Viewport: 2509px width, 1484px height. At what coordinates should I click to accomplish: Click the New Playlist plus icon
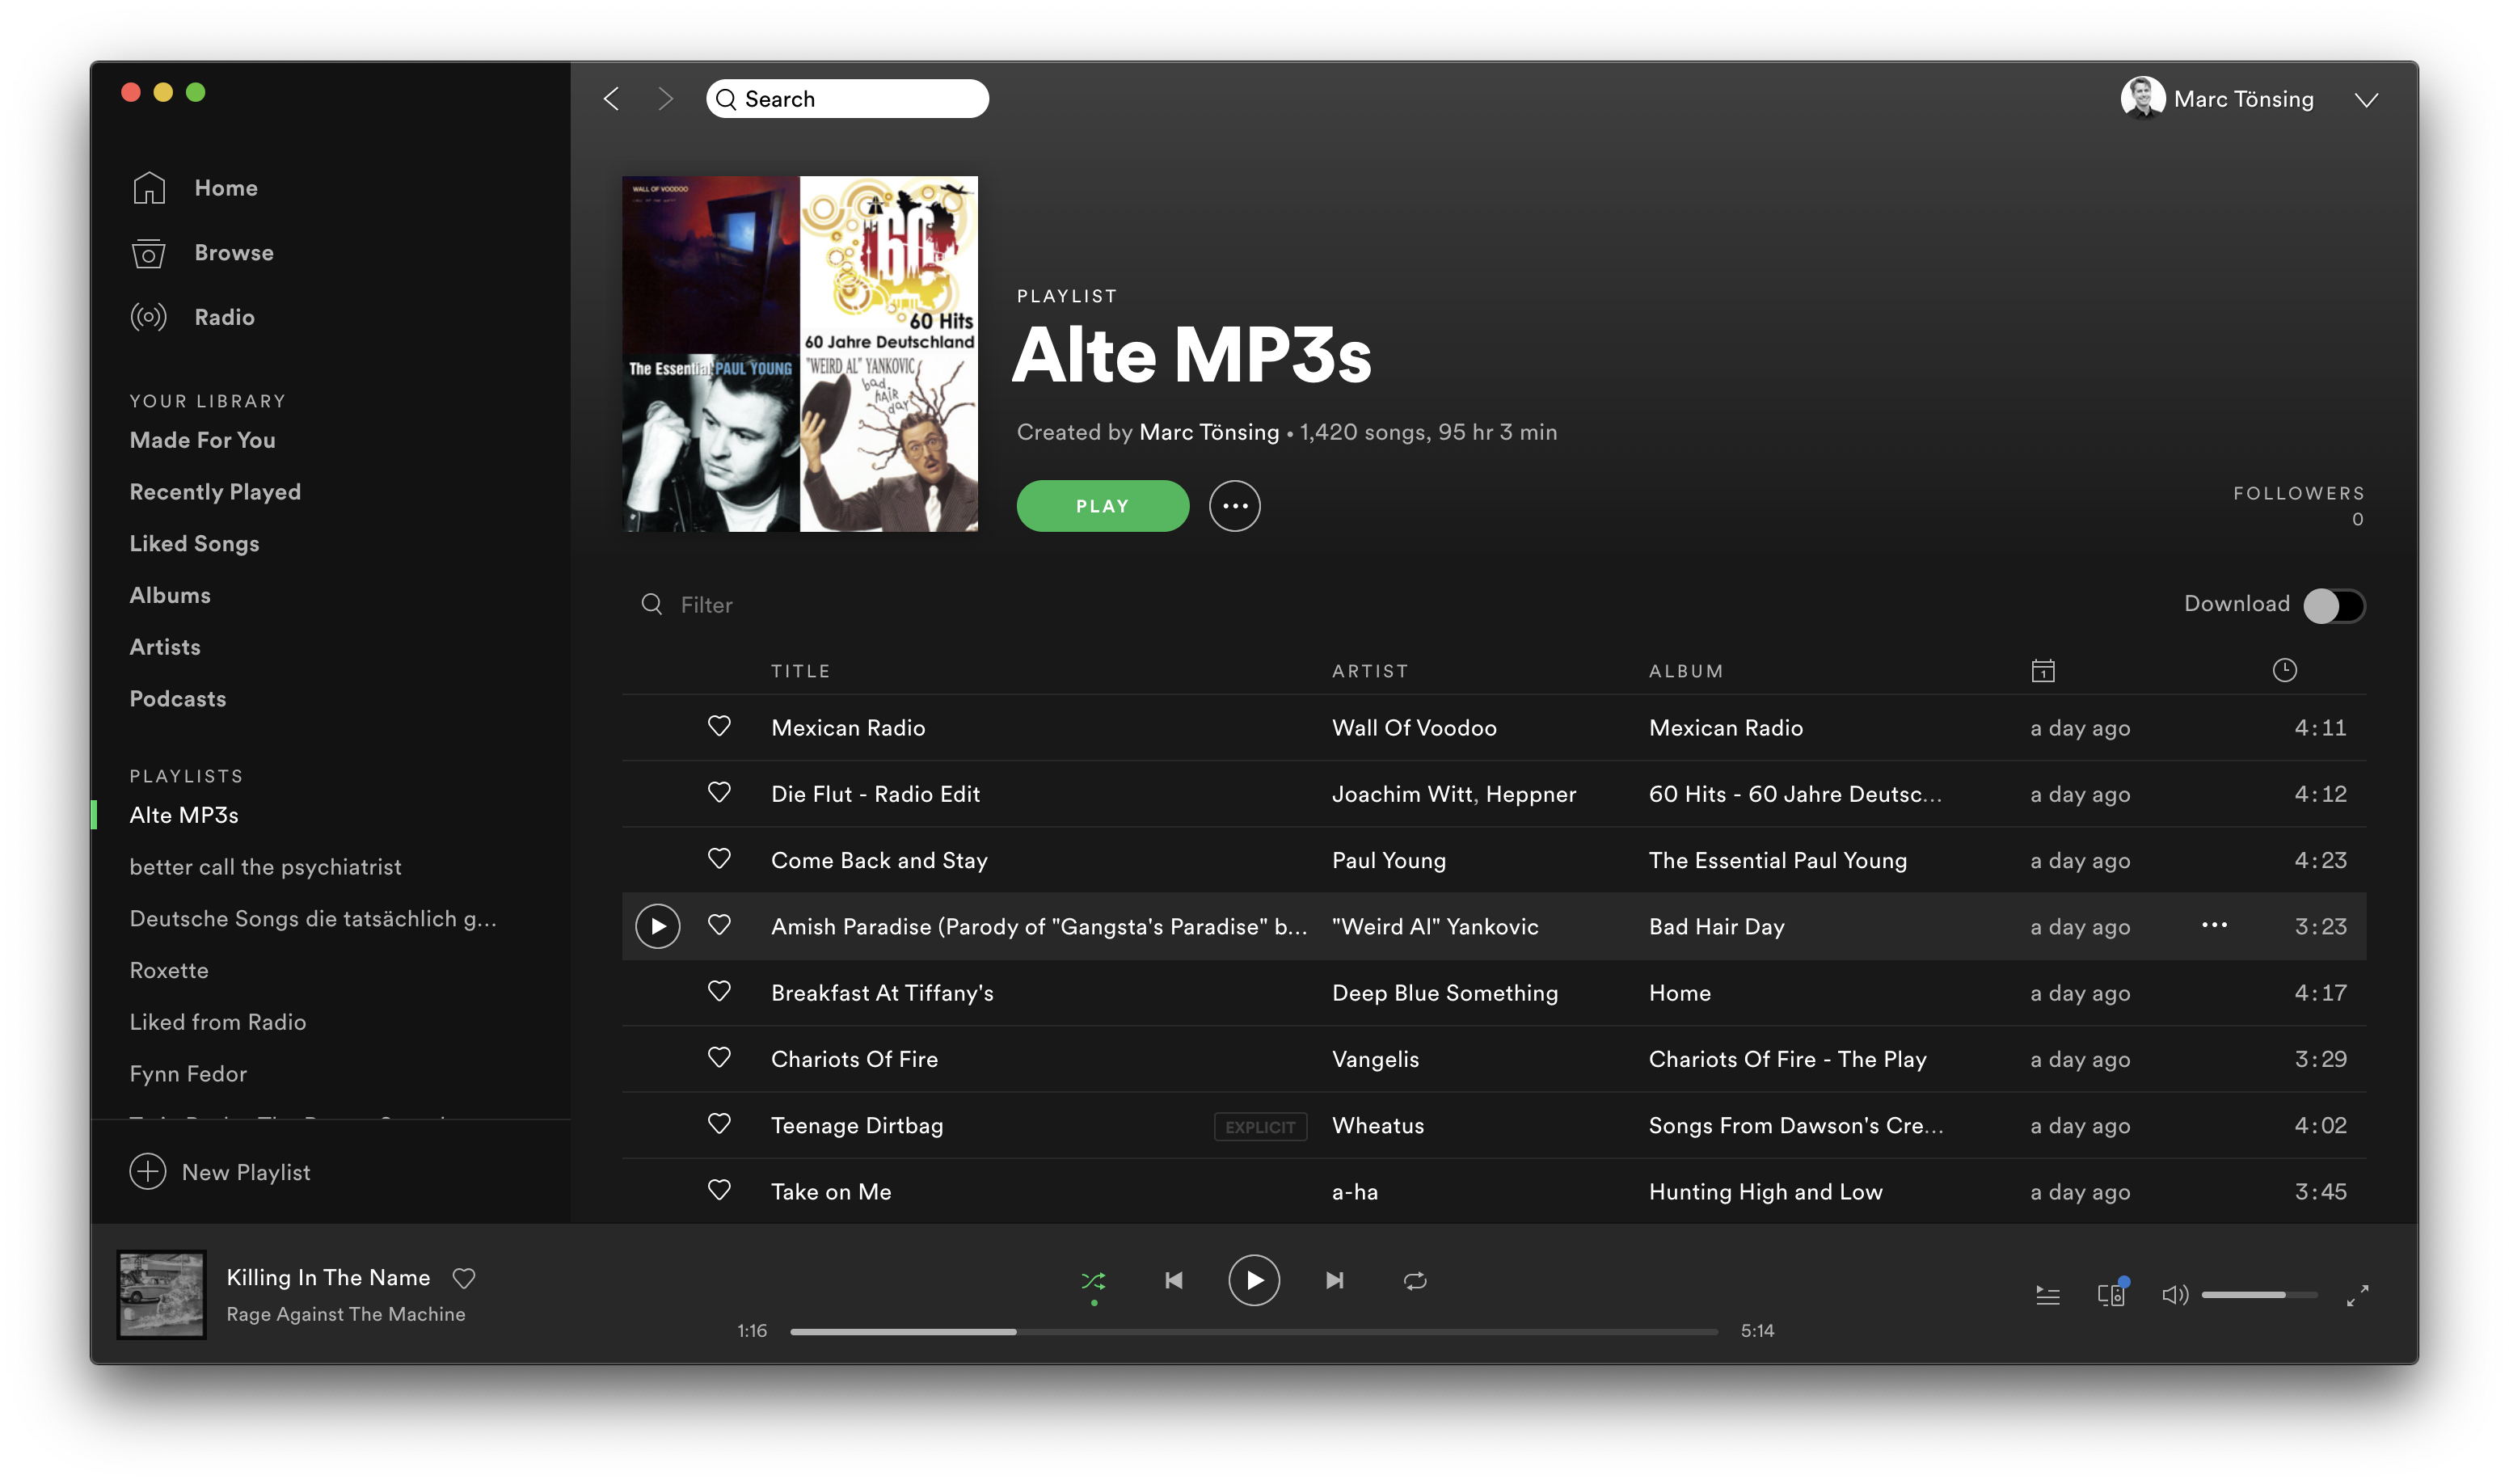coord(148,1171)
